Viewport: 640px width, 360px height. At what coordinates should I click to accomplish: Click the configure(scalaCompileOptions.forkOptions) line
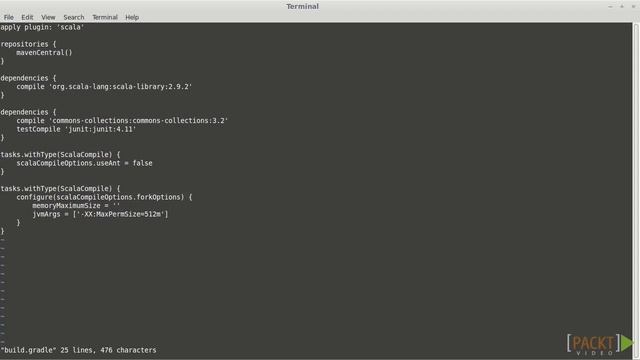(104, 197)
